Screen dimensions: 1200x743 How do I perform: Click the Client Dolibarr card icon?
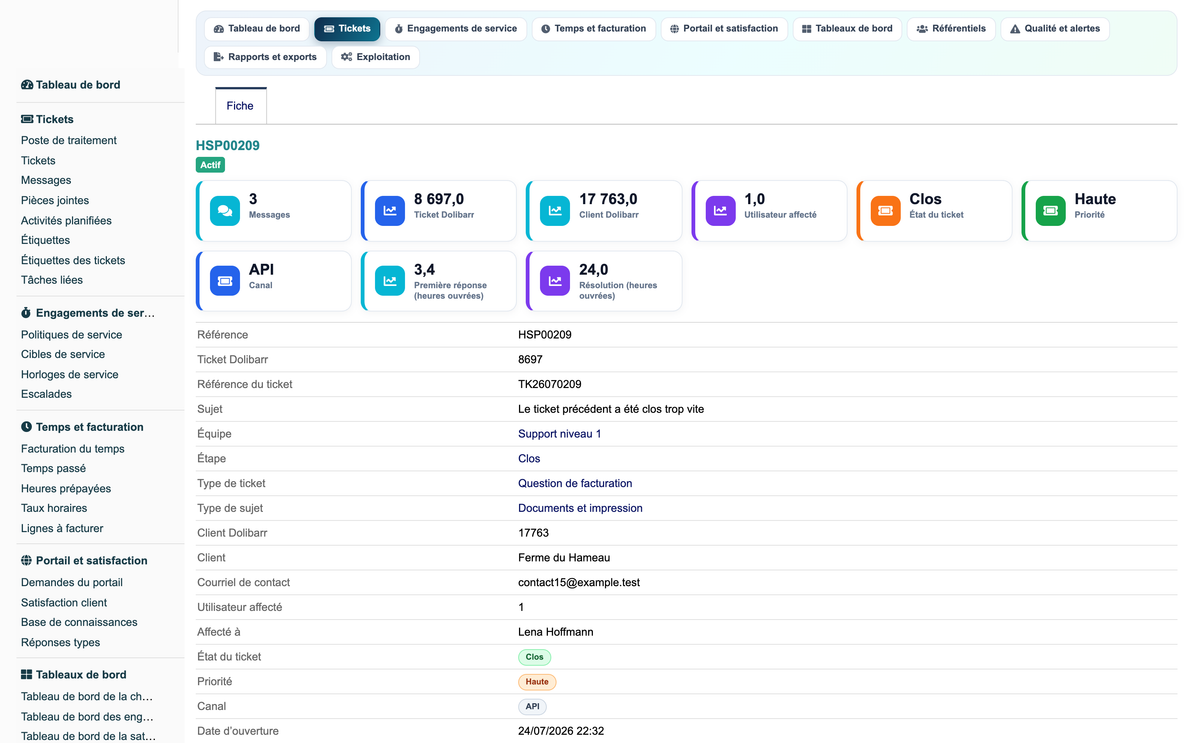[x=555, y=211]
